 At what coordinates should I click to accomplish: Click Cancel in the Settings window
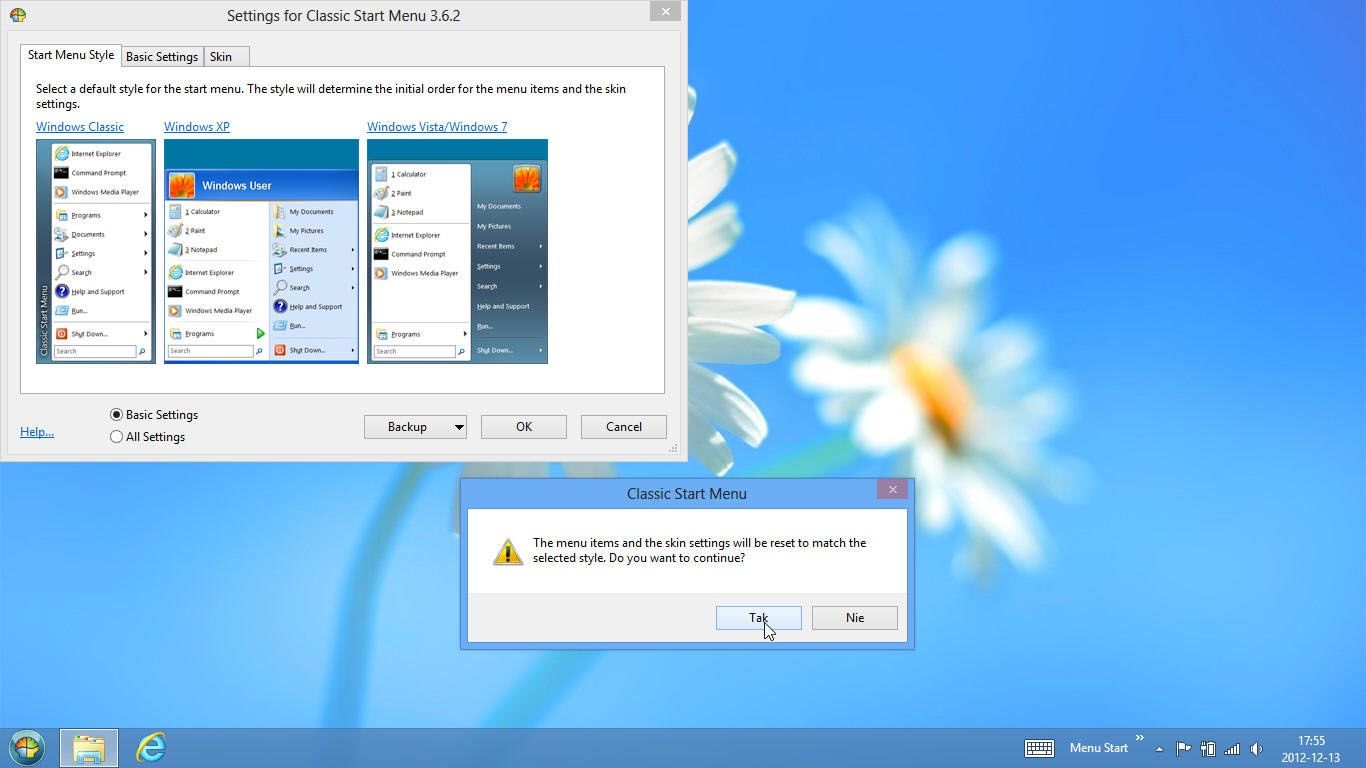(x=624, y=427)
